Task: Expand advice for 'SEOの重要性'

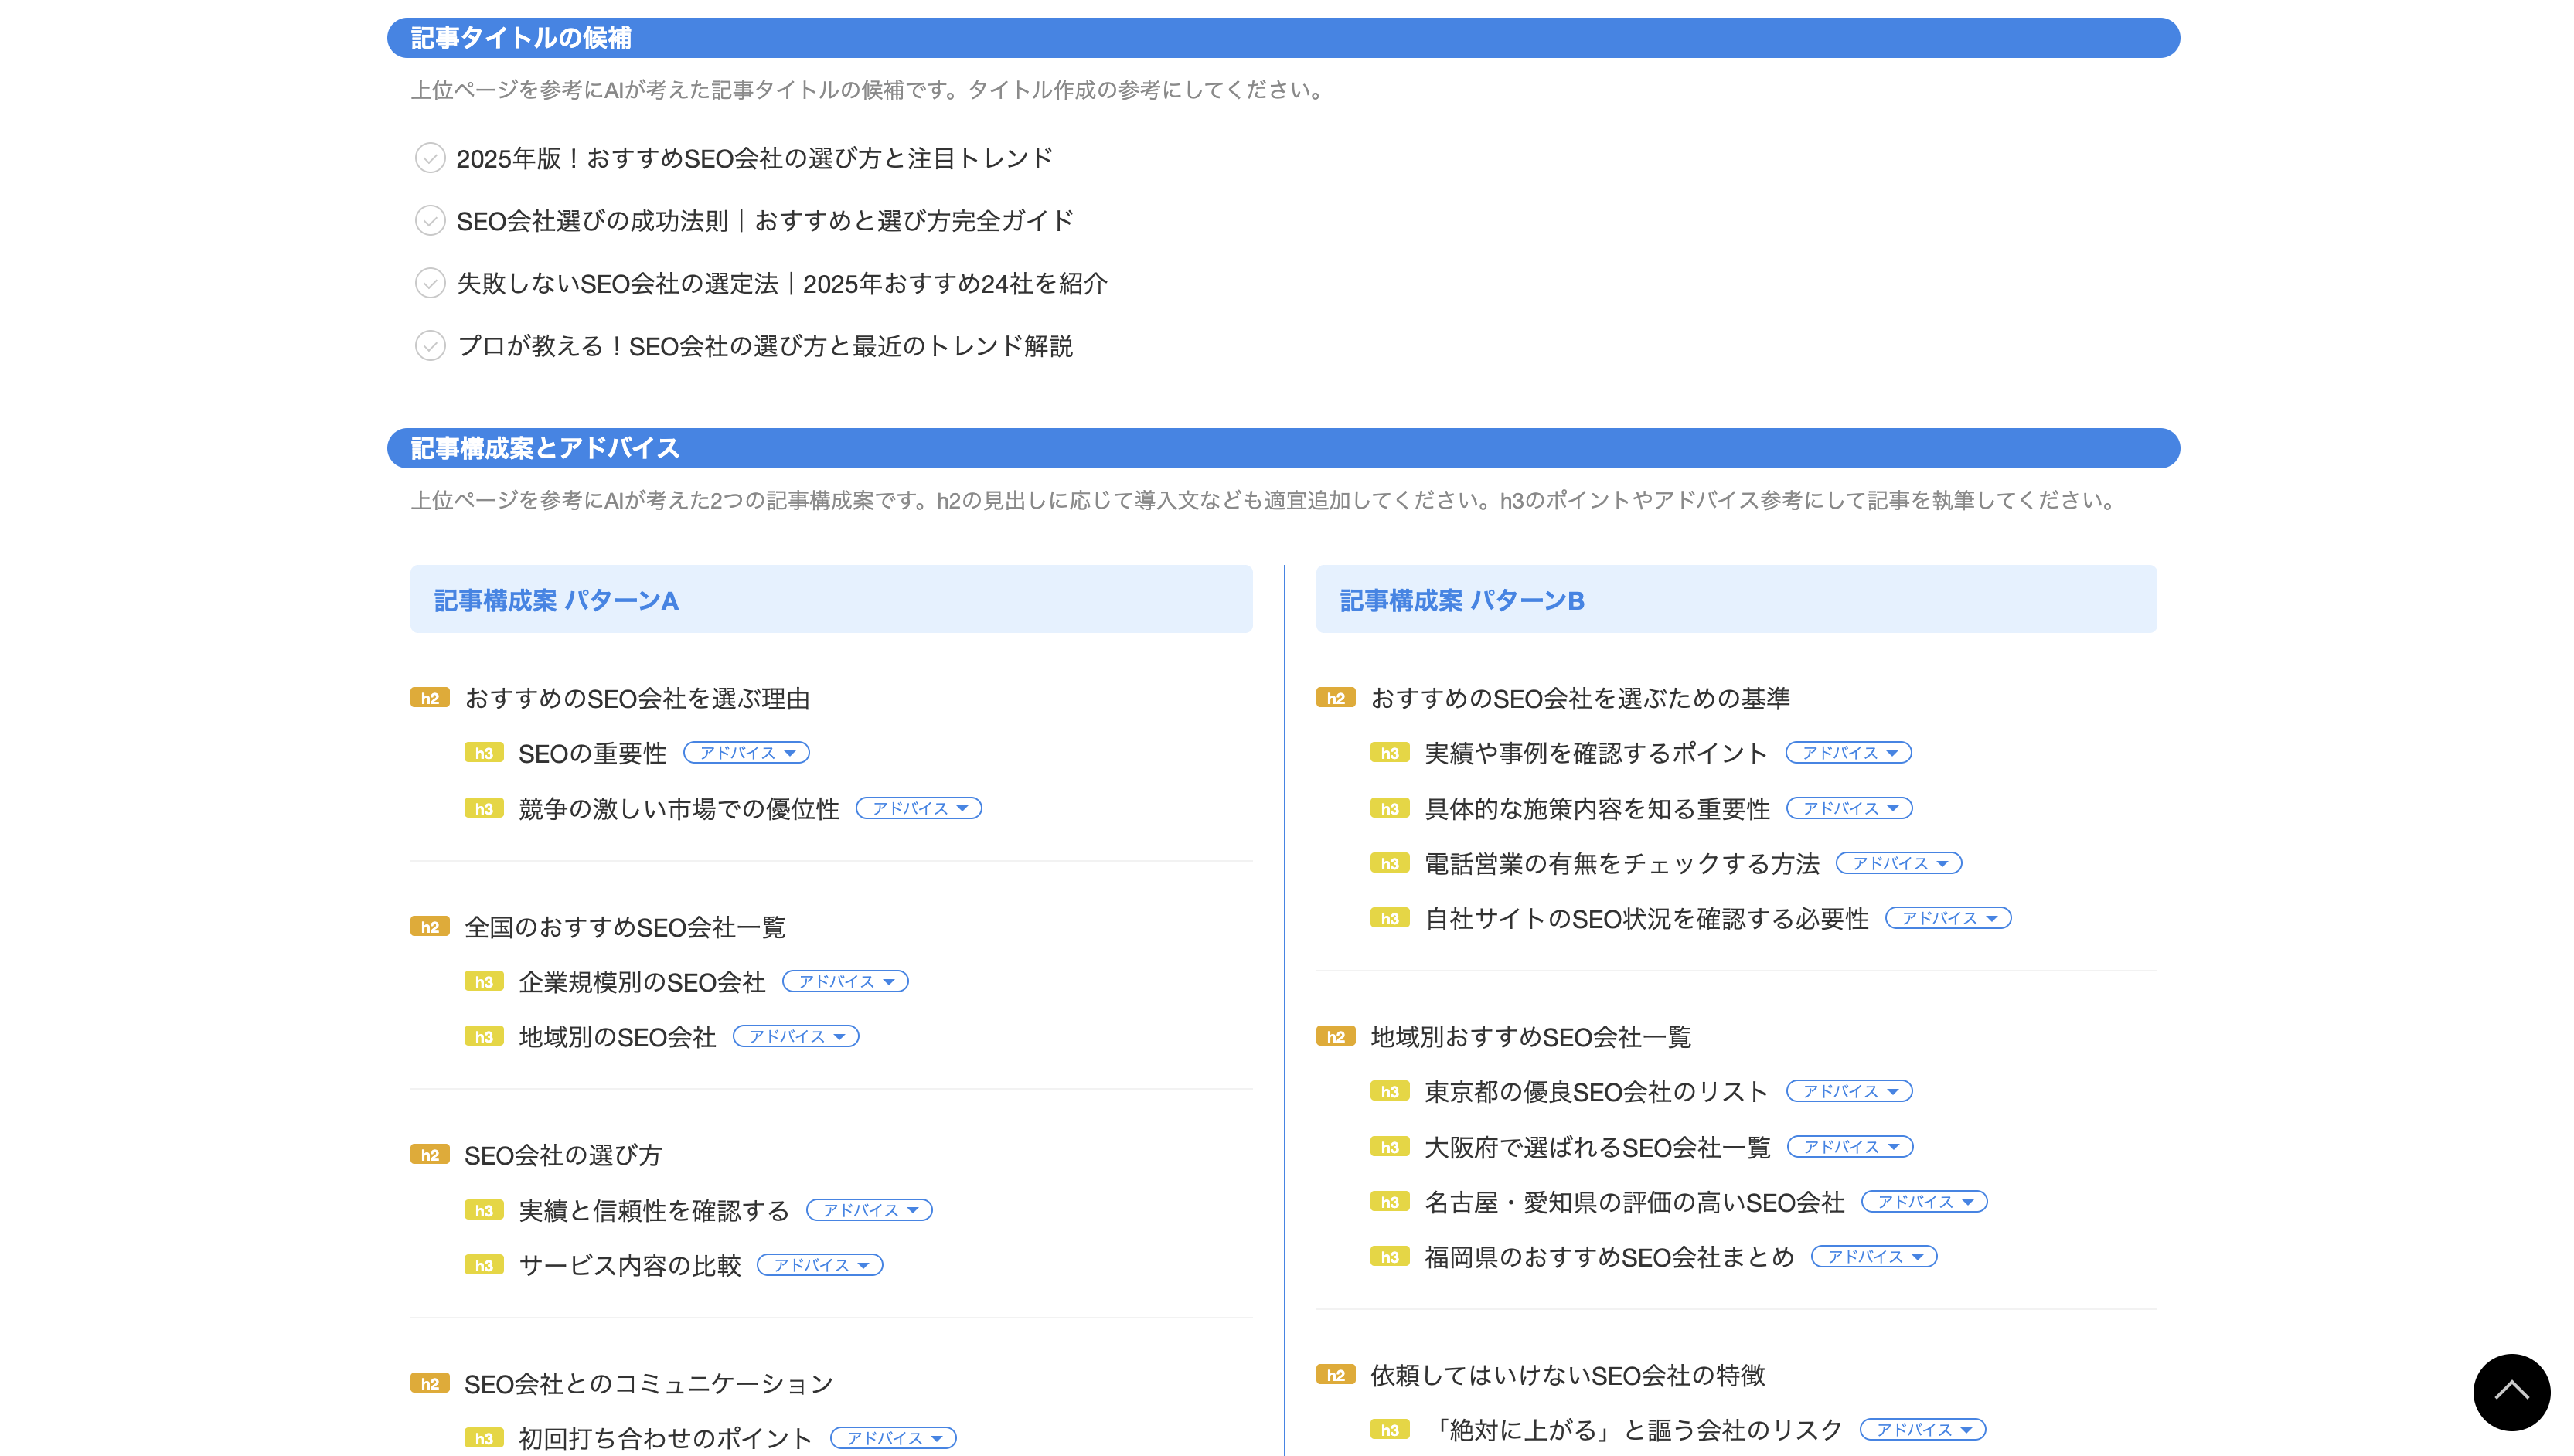Action: point(746,753)
